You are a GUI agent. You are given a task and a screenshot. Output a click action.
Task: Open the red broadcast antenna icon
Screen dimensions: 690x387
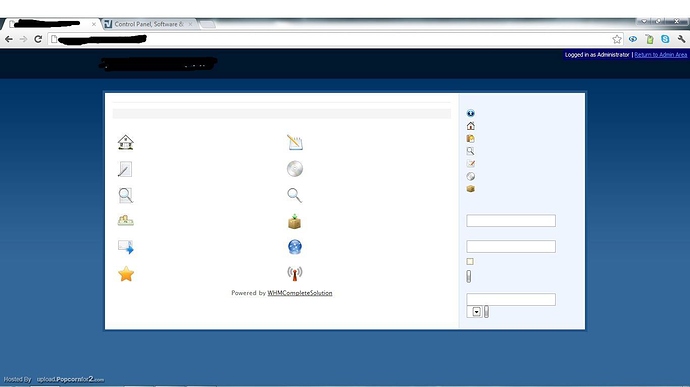tap(295, 273)
